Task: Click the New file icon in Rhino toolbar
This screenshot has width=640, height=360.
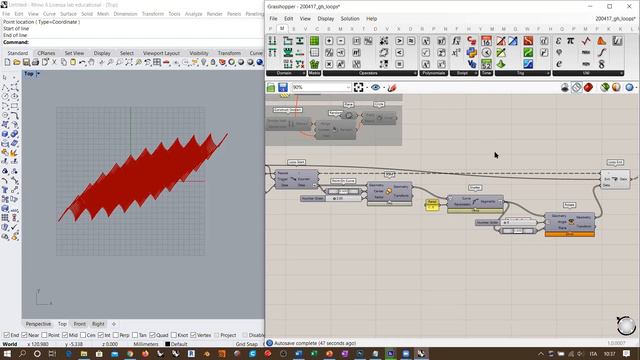Action: (x=7, y=62)
